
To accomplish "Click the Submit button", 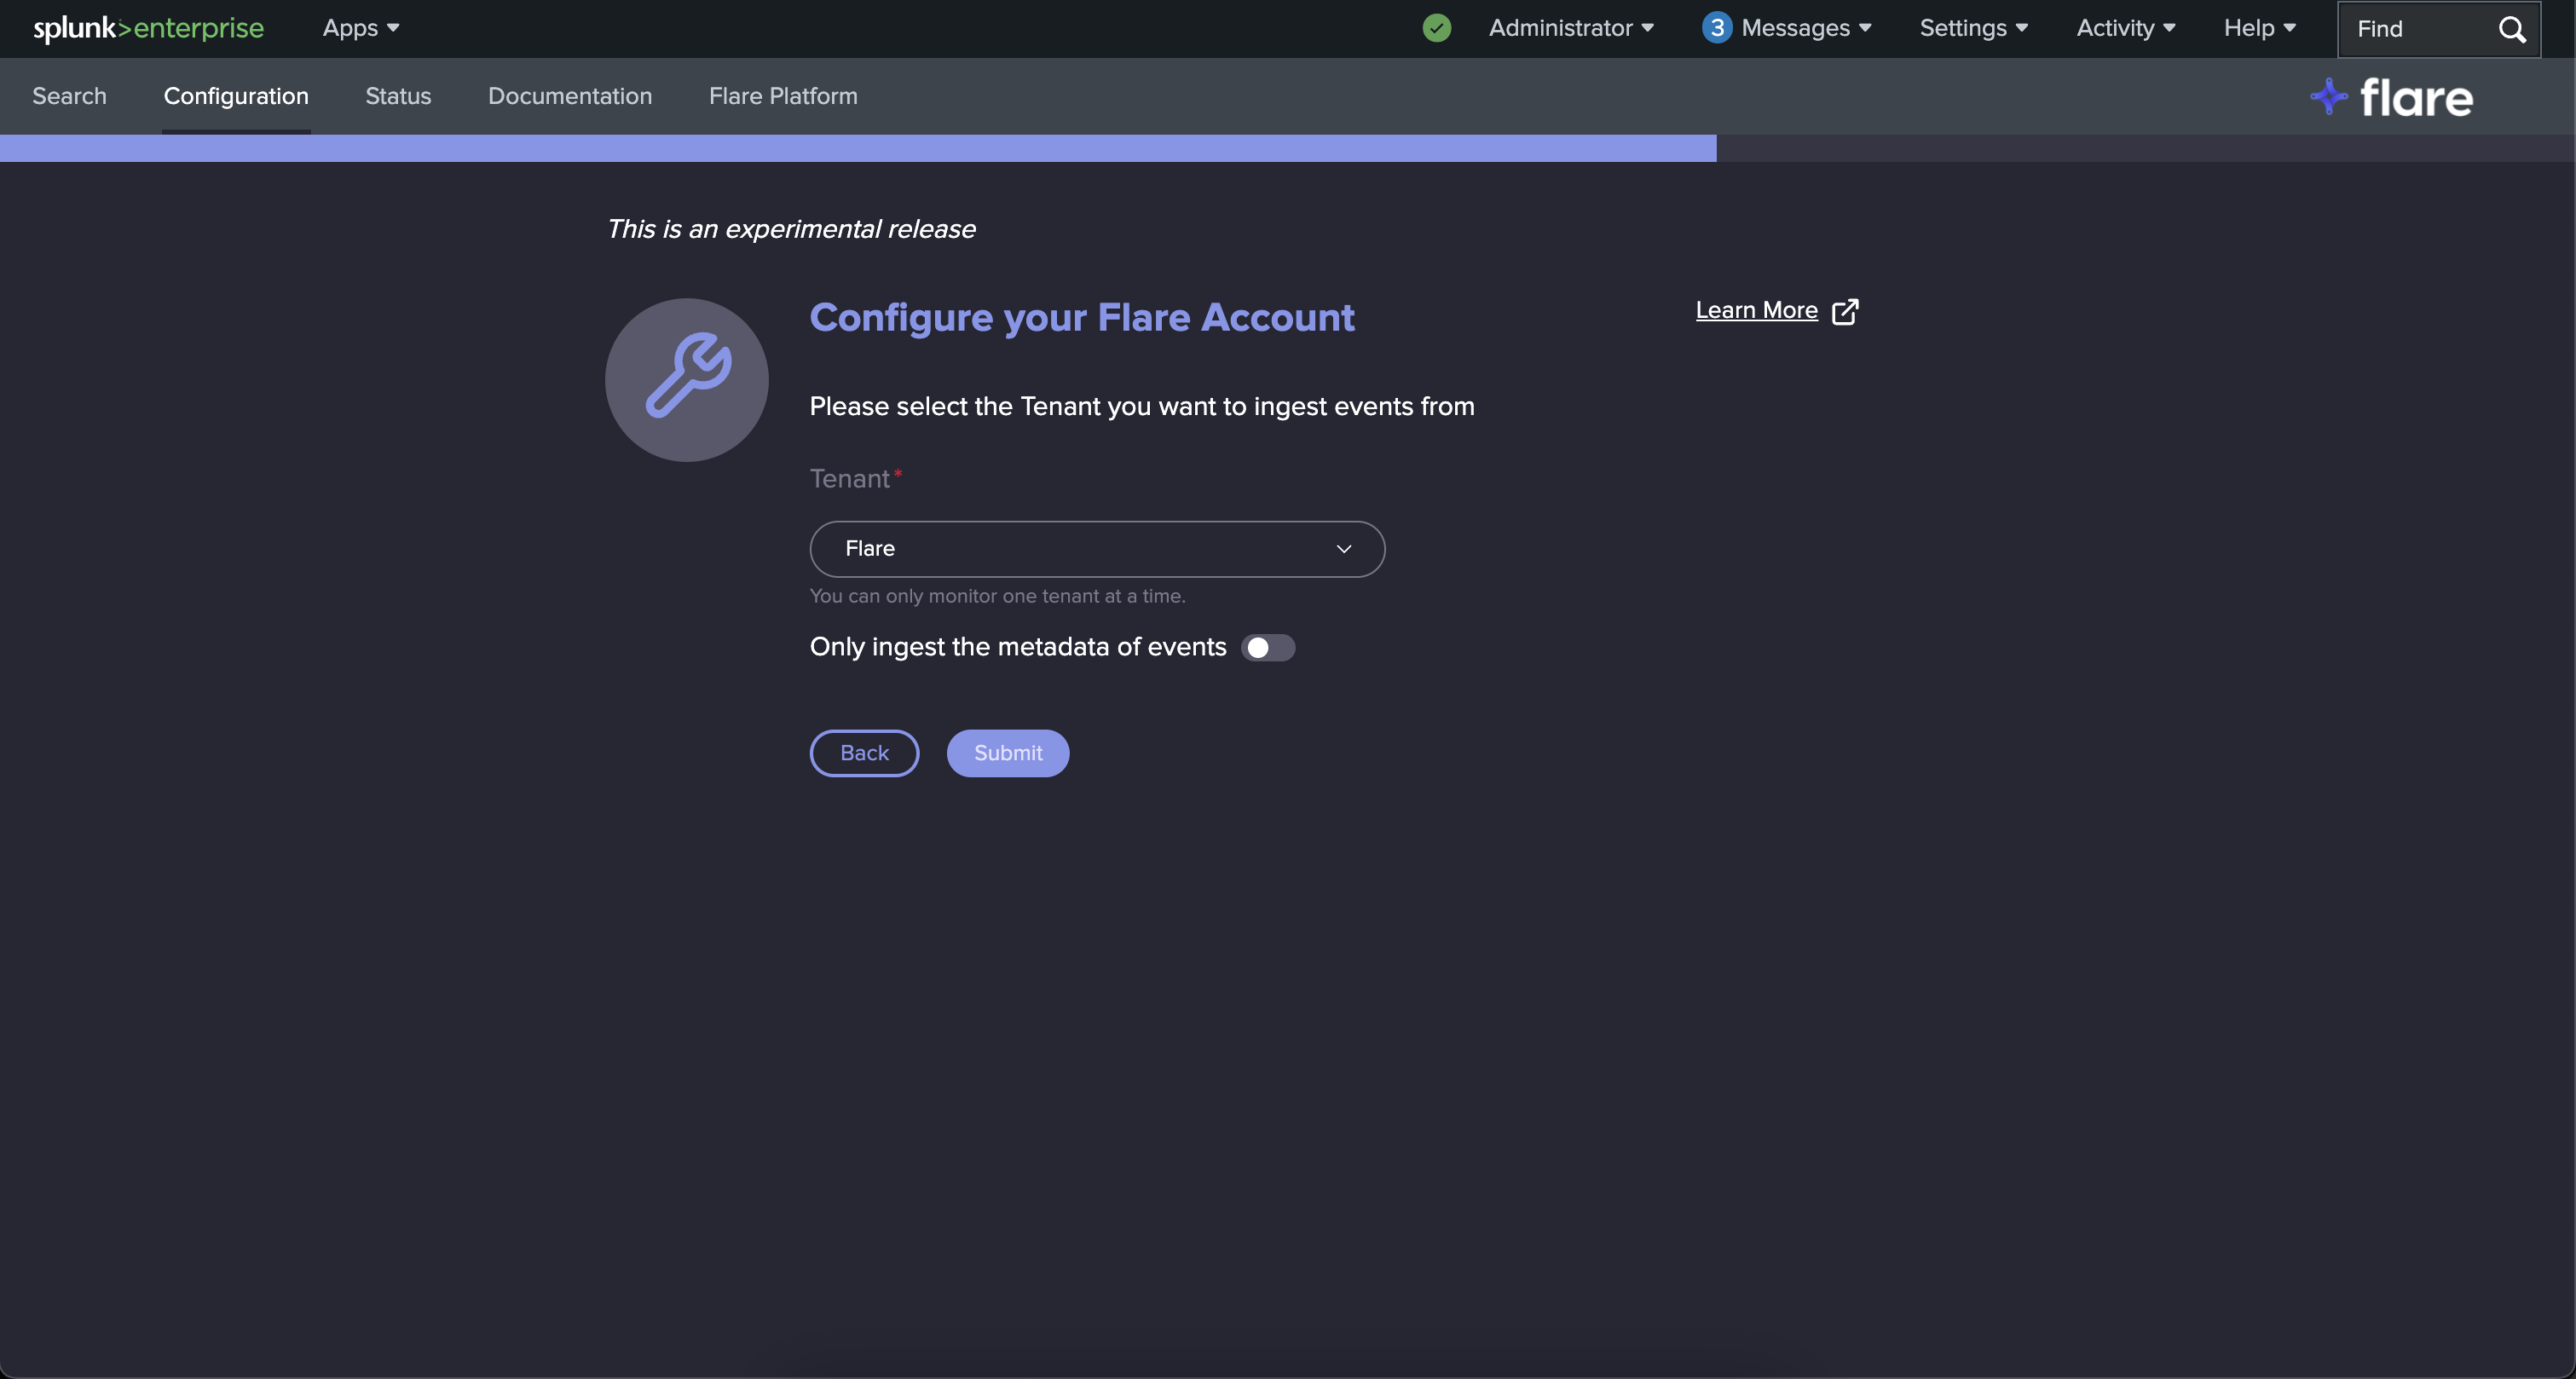I will coord(1008,753).
